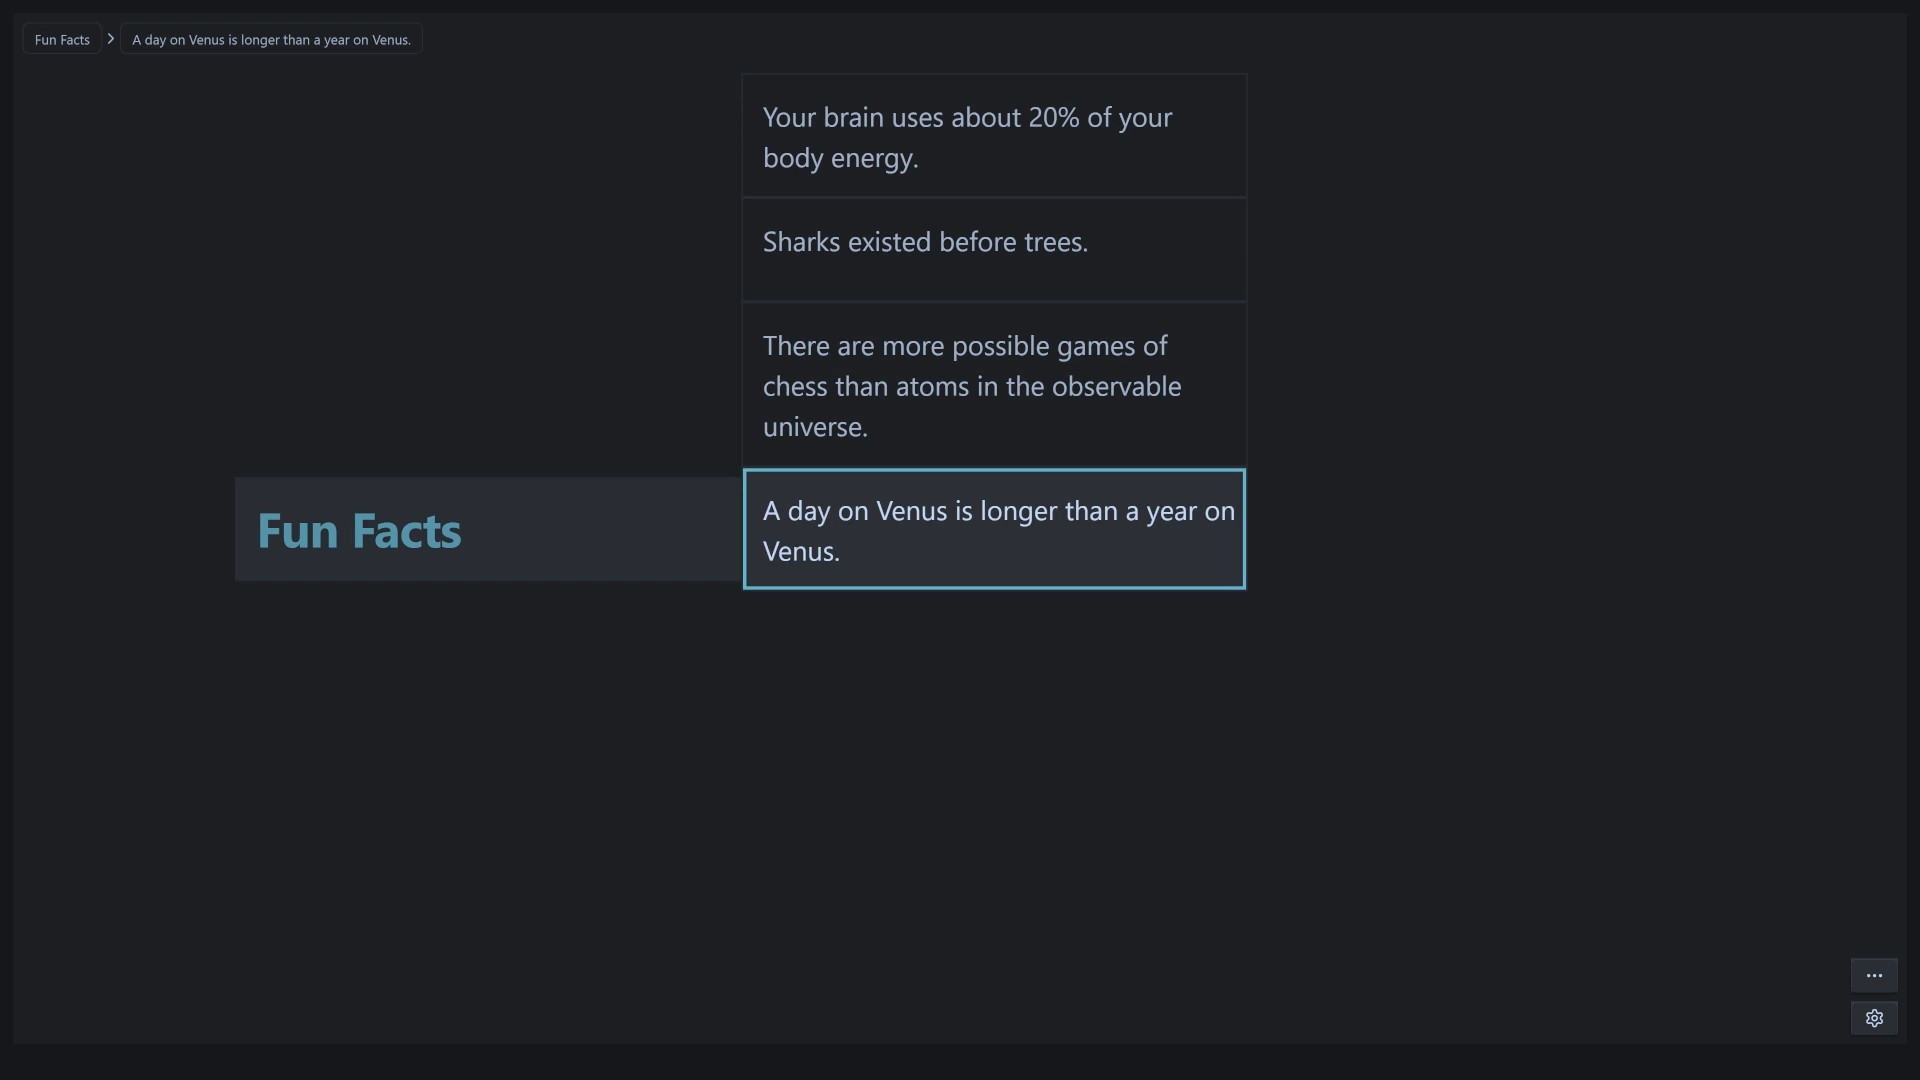Open the settings gear icon
This screenshot has height=1080, width=1920.
point(1874,1018)
